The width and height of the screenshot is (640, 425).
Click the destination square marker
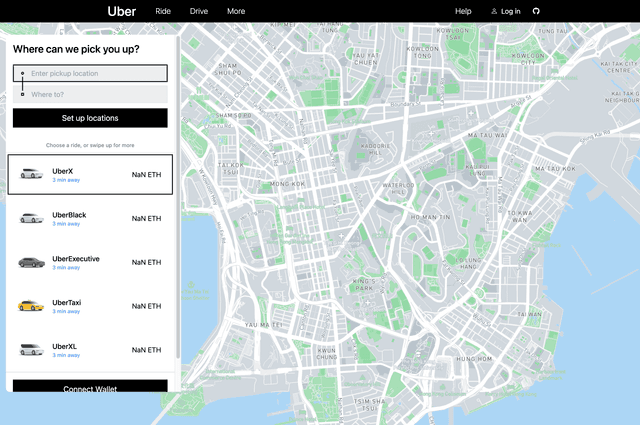click(x=22, y=94)
